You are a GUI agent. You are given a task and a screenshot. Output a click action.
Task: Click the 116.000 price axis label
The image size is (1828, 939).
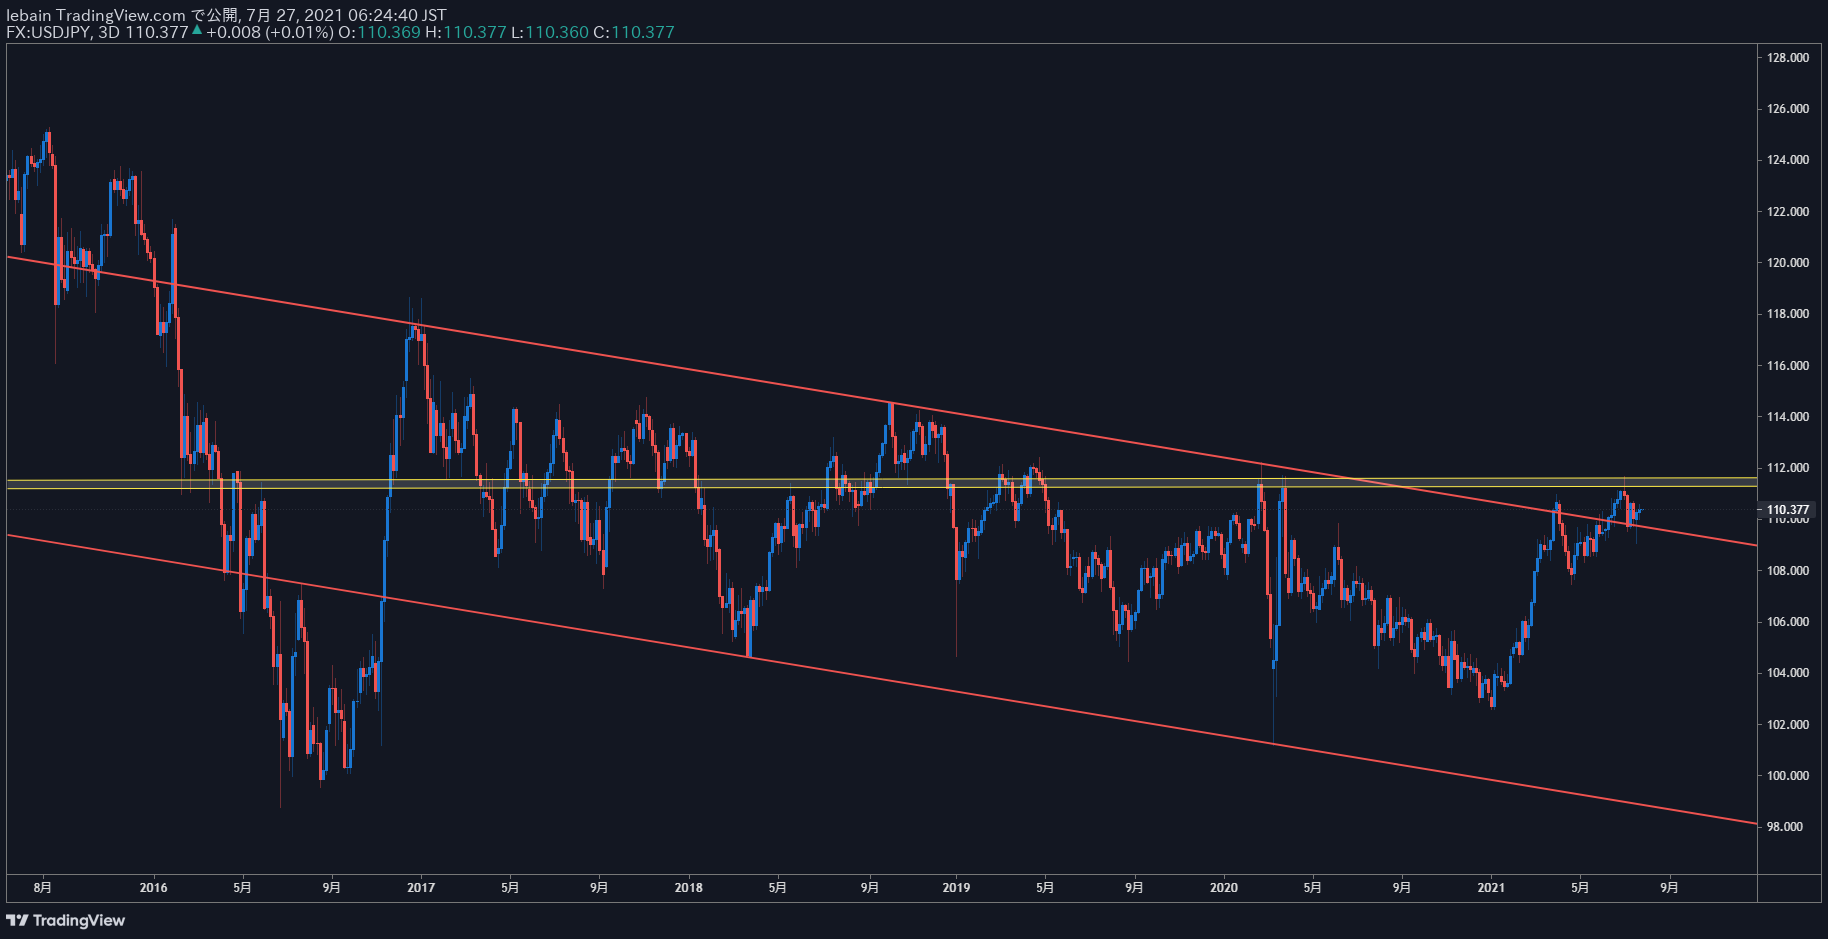1788,366
